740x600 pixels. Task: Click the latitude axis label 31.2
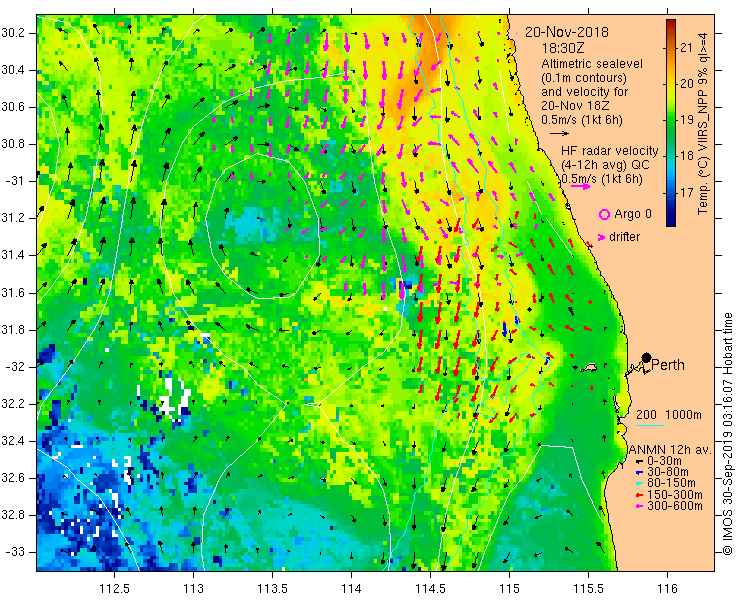coord(13,218)
